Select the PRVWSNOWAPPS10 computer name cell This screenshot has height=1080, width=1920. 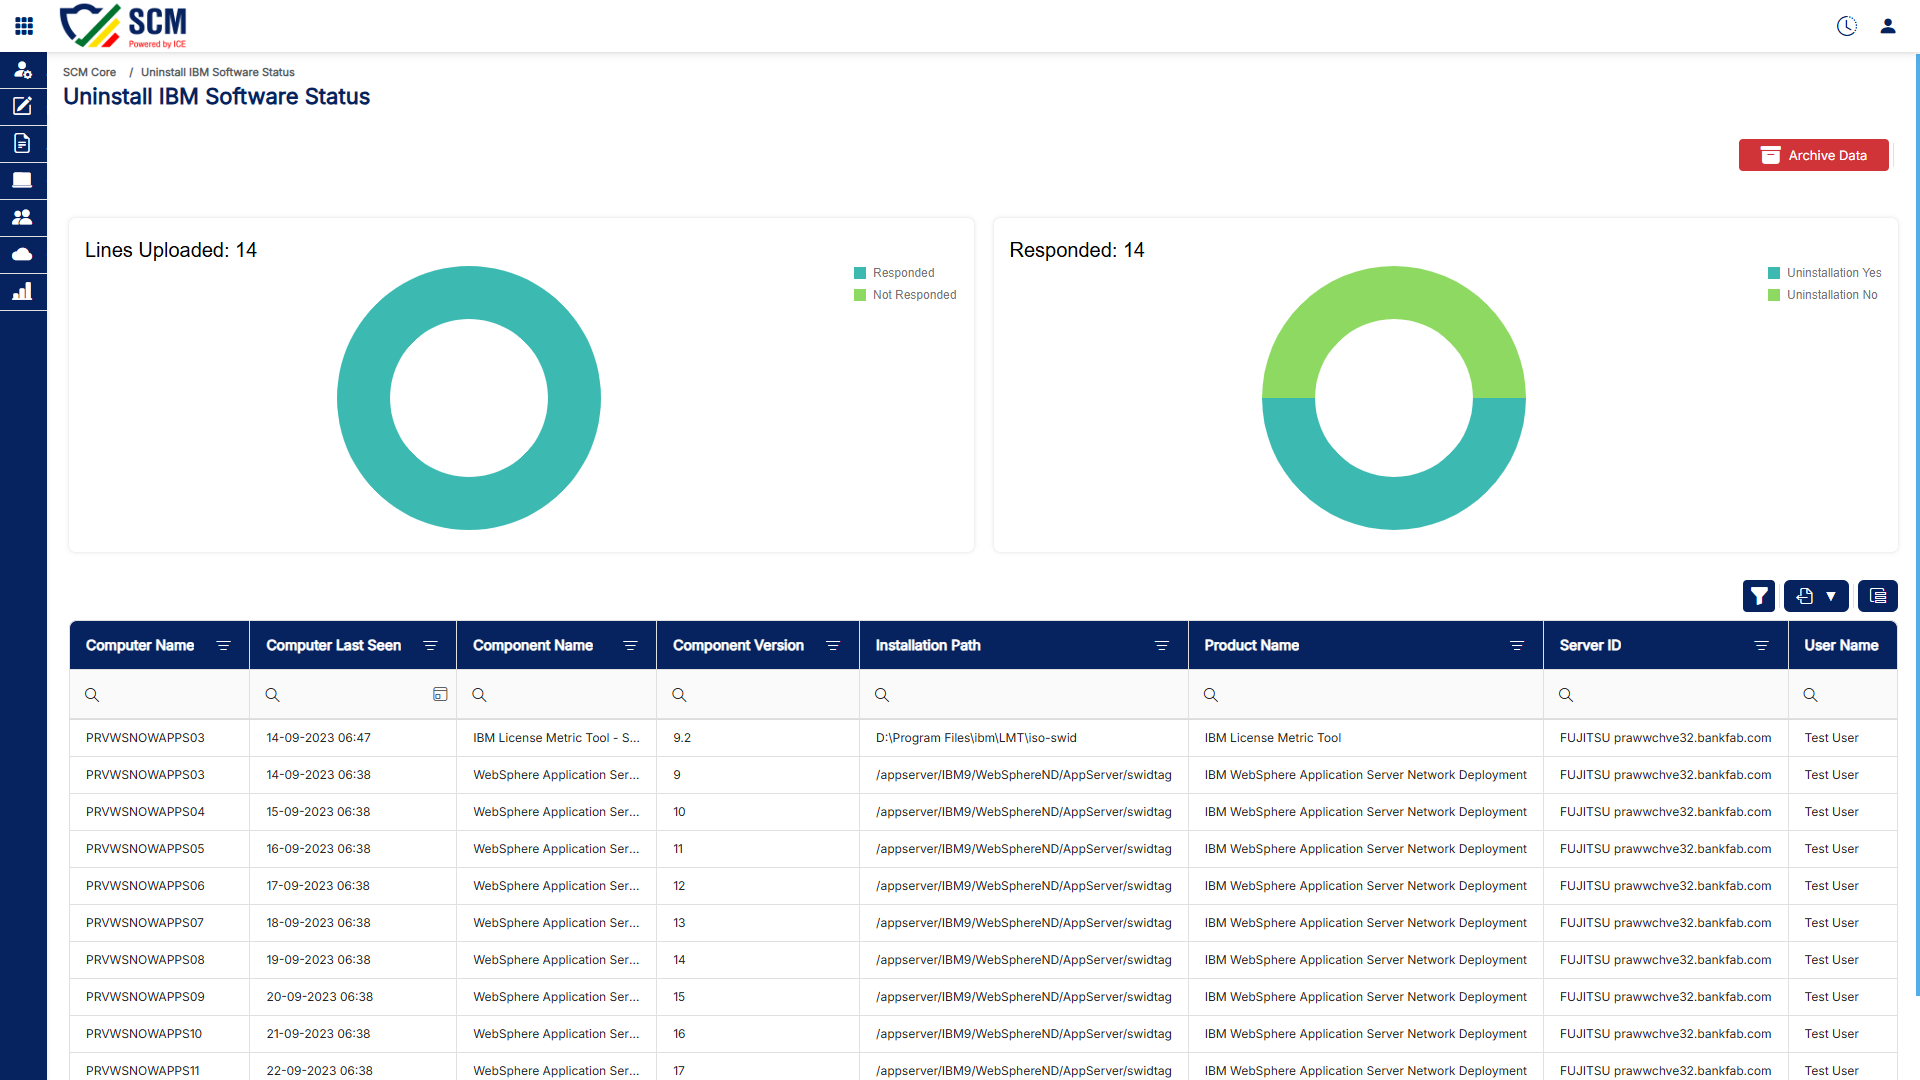click(x=160, y=1034)
